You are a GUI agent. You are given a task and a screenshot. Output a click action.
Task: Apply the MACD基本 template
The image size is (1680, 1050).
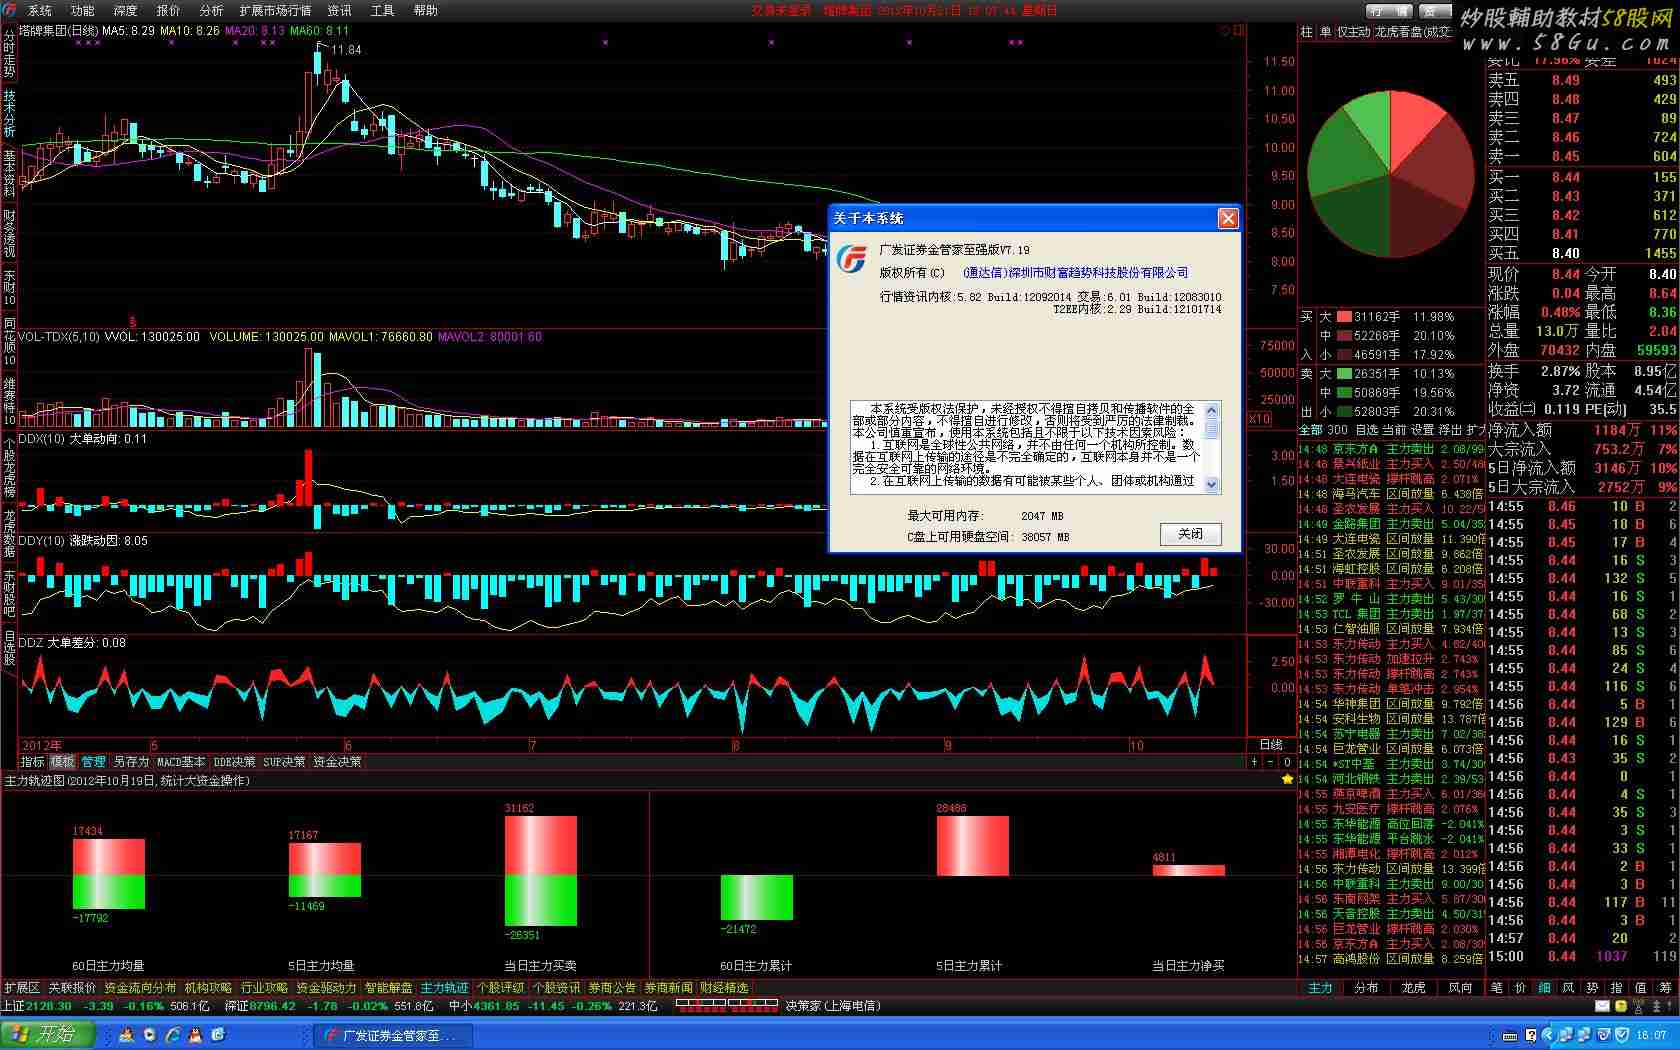[x=181, y=762]
